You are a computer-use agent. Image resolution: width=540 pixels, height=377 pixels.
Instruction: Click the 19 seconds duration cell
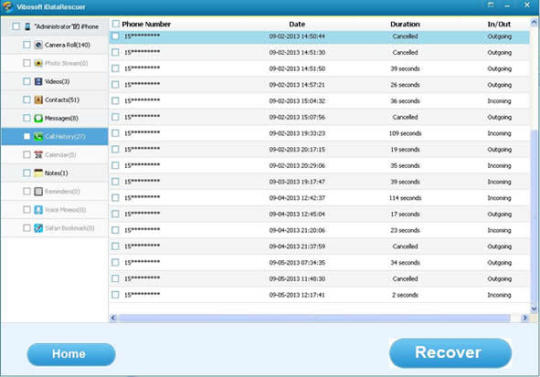[x=405, y=149]
